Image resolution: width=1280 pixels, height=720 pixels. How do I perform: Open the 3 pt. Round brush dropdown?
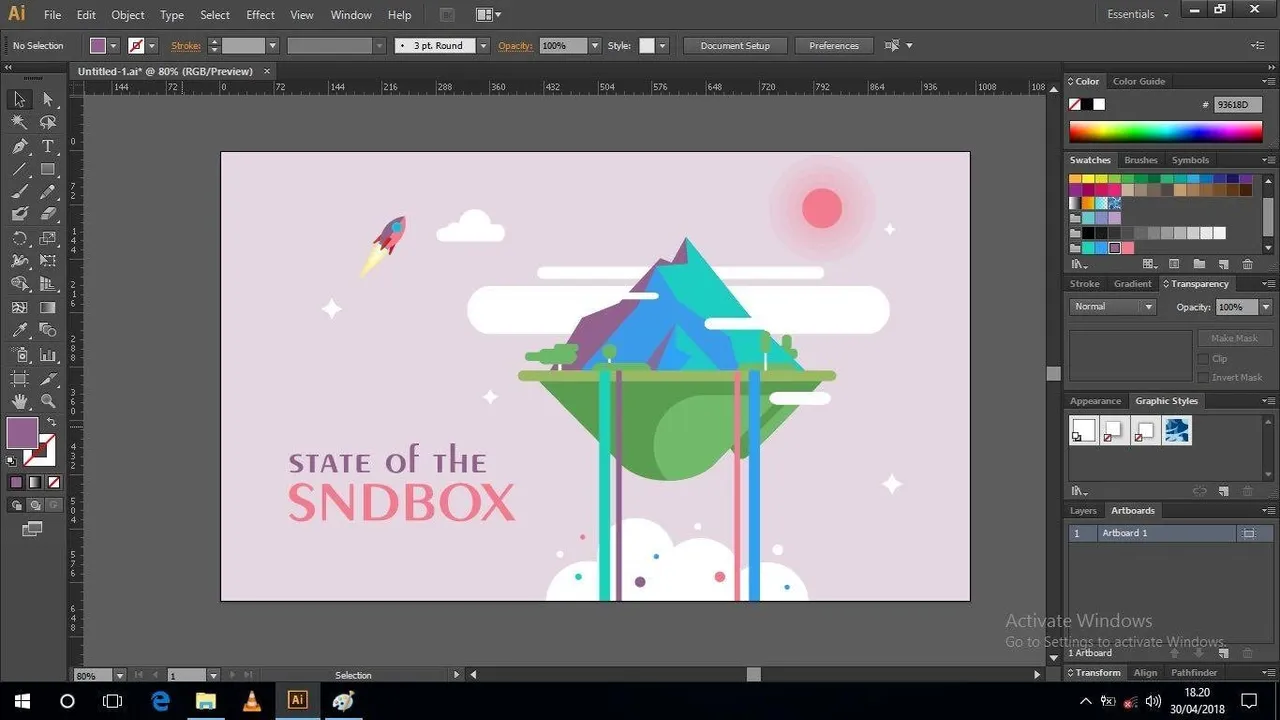(x=484, y=46)
